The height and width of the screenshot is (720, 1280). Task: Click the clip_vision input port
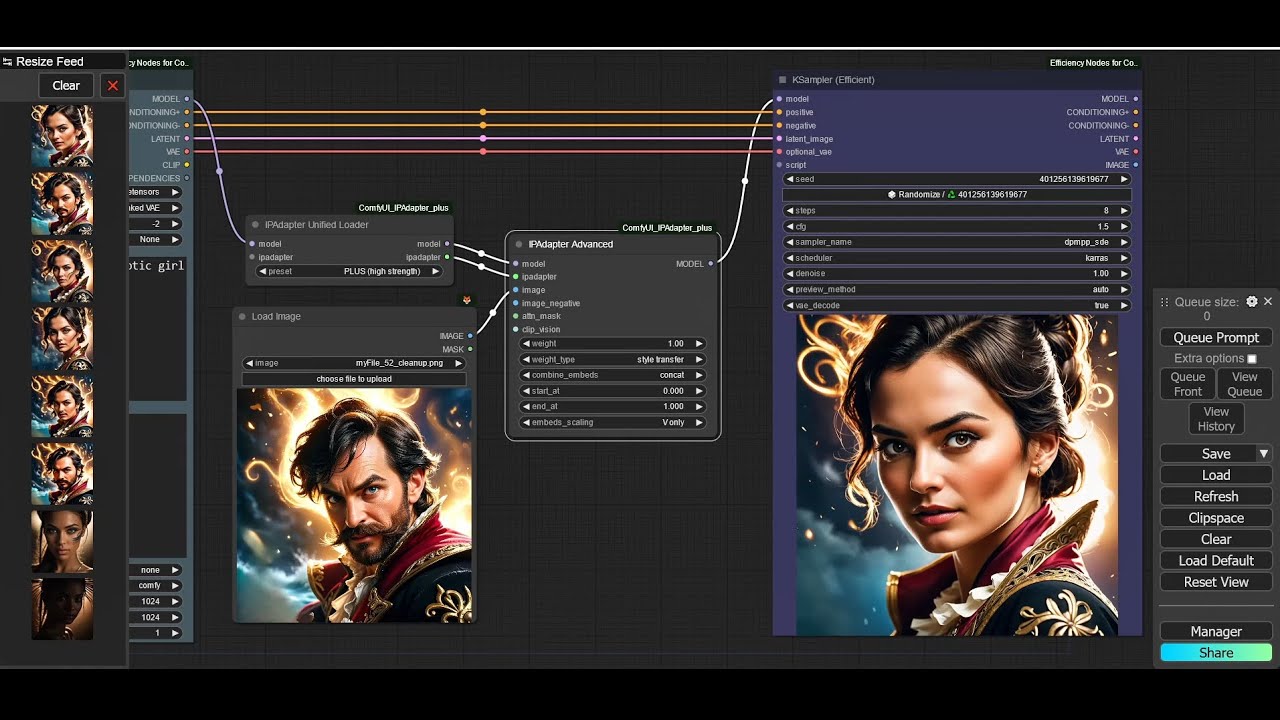click(x=515, y=329)
